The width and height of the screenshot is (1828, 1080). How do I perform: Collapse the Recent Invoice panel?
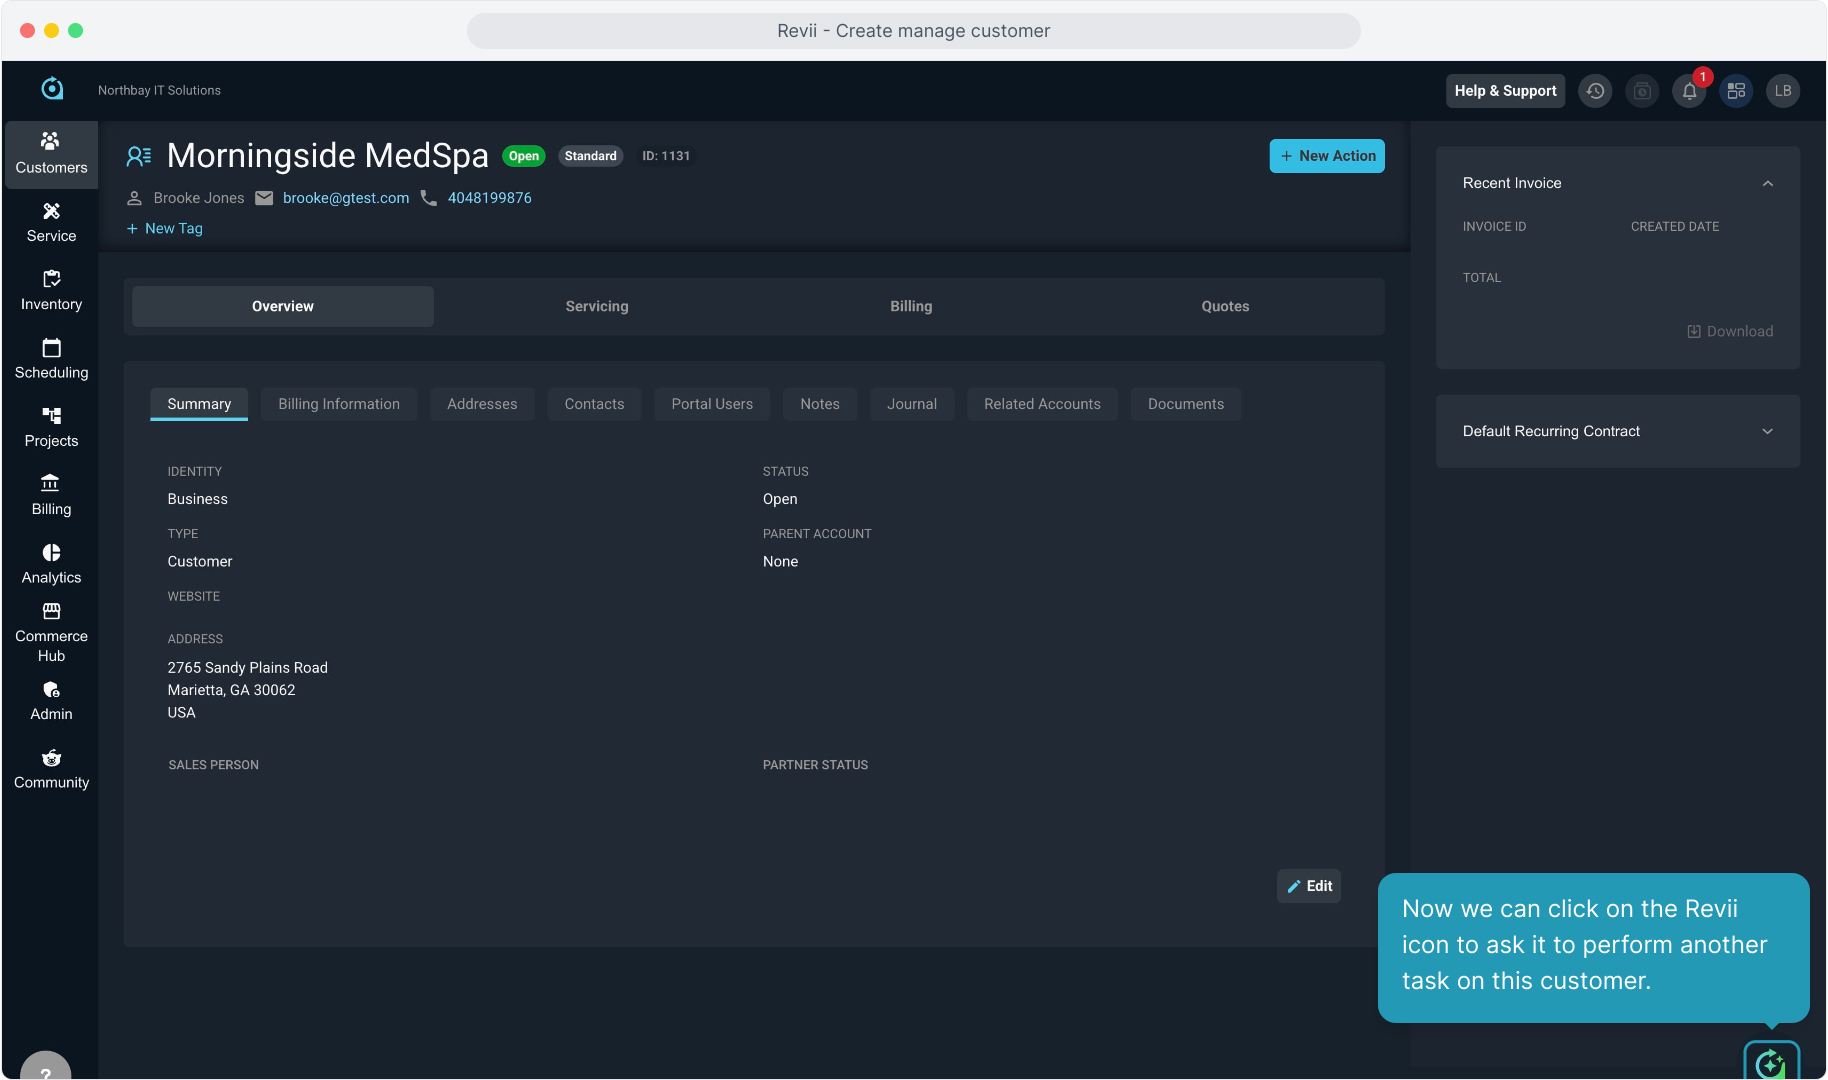coord(1767,183)
